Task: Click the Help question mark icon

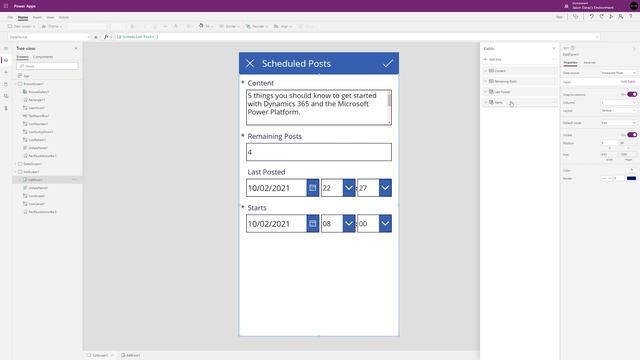Action: coord(631,16)
